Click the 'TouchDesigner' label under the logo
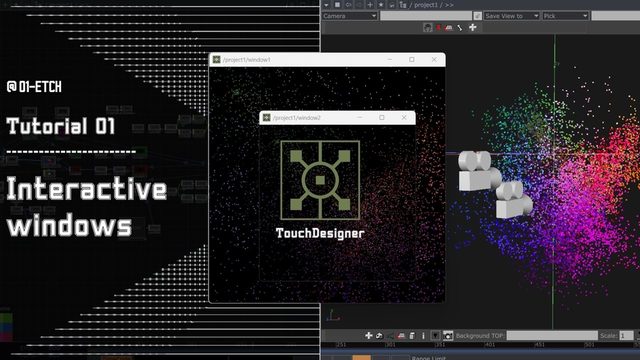640x360 pixels. coord(320,233)
